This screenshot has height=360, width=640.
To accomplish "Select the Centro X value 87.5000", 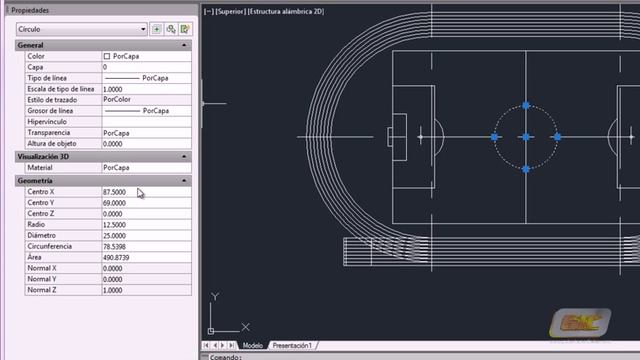I will [146, 192].
